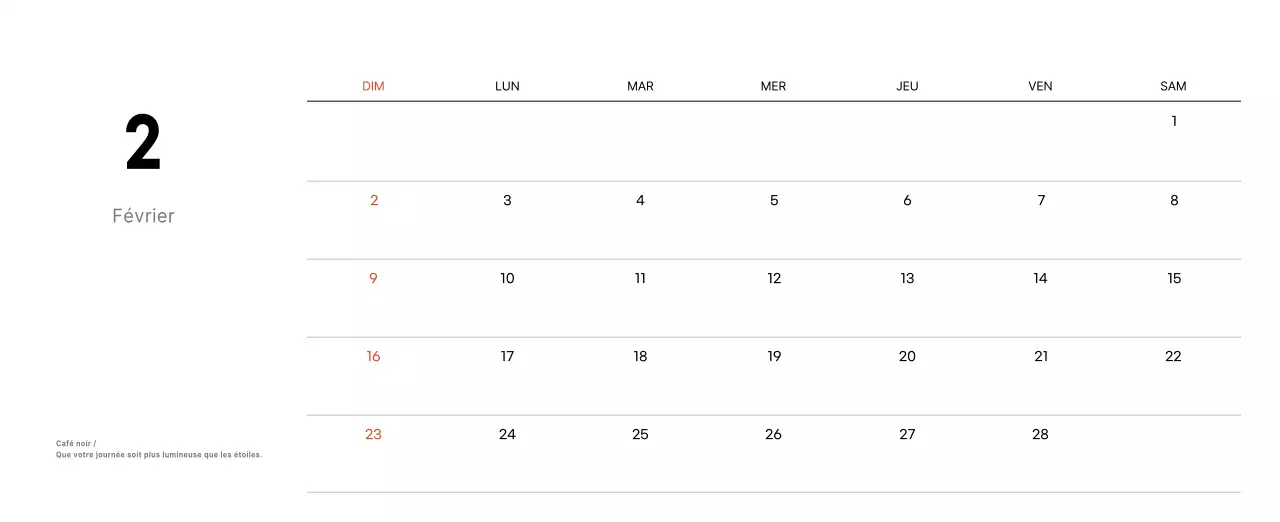Click the Février month label
The width and height of the screenshot is (1280, 522).
pos(143,216)
